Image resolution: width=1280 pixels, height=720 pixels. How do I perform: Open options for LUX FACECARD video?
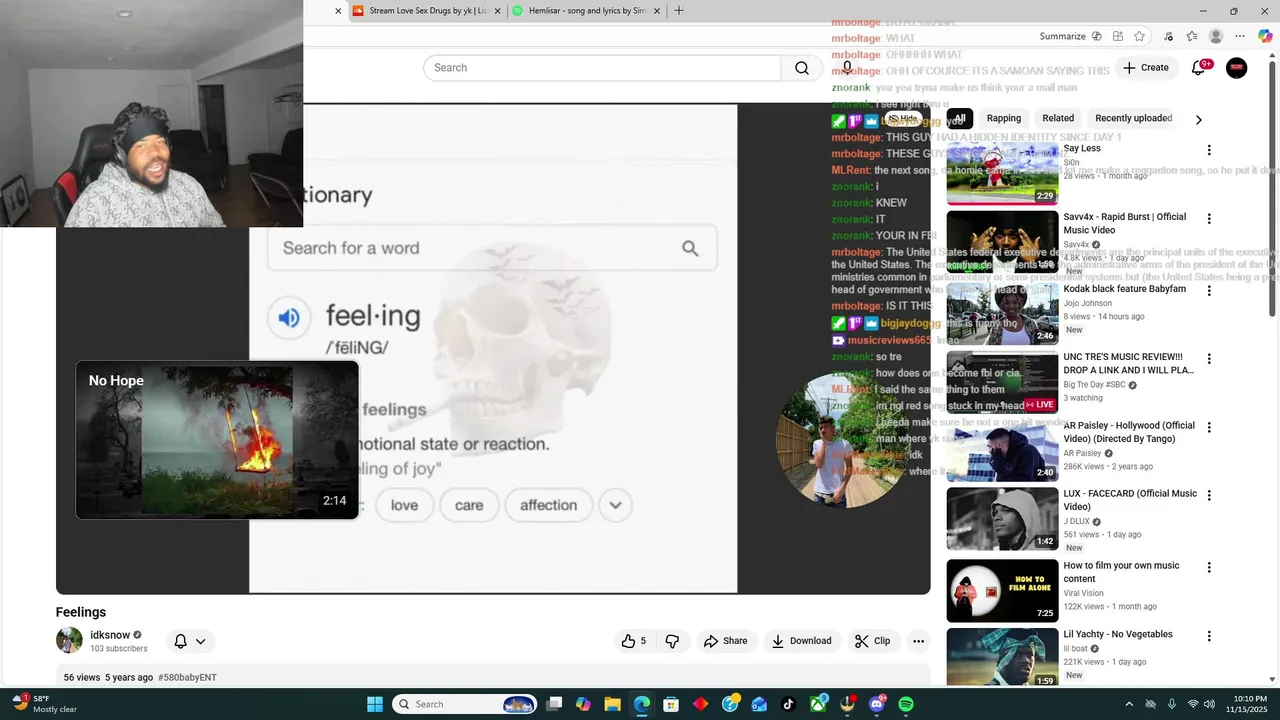pyautogui.click(x=1209, y=495)
